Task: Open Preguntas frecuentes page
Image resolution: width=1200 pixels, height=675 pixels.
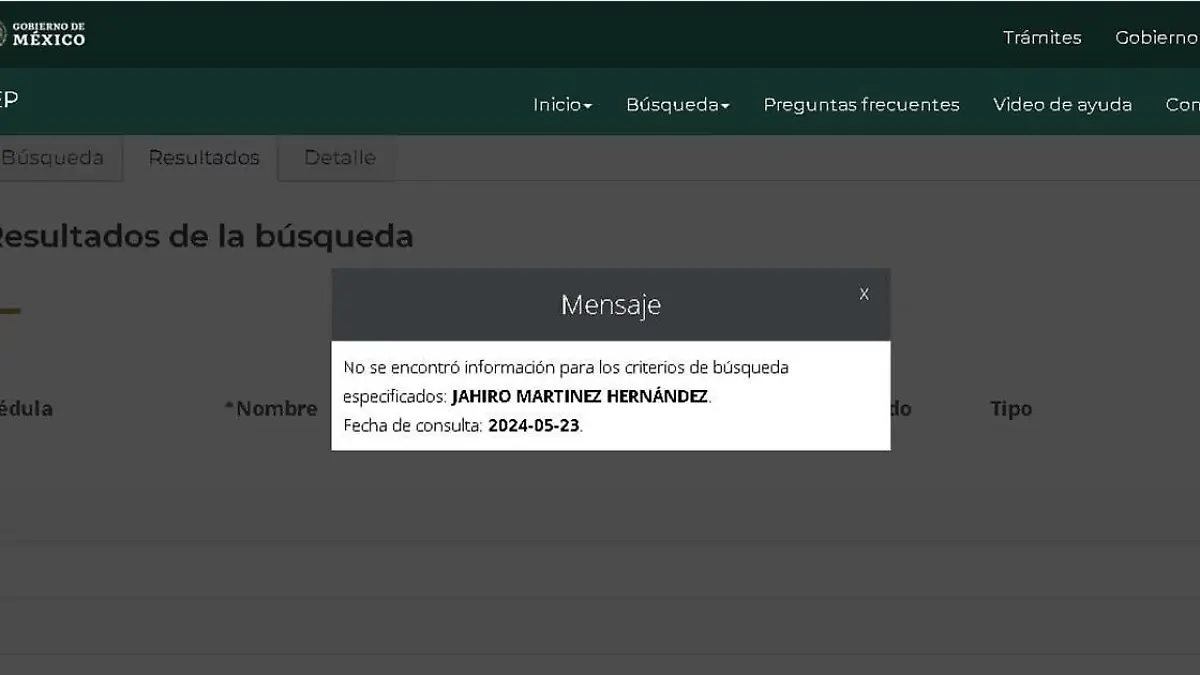Action: [861, 105]
